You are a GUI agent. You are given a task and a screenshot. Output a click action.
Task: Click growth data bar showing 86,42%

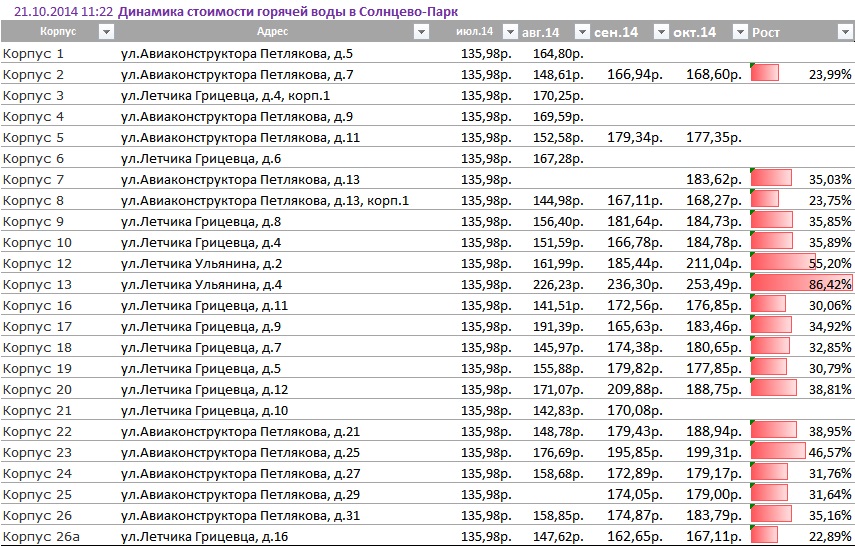[x=801, y=283]
